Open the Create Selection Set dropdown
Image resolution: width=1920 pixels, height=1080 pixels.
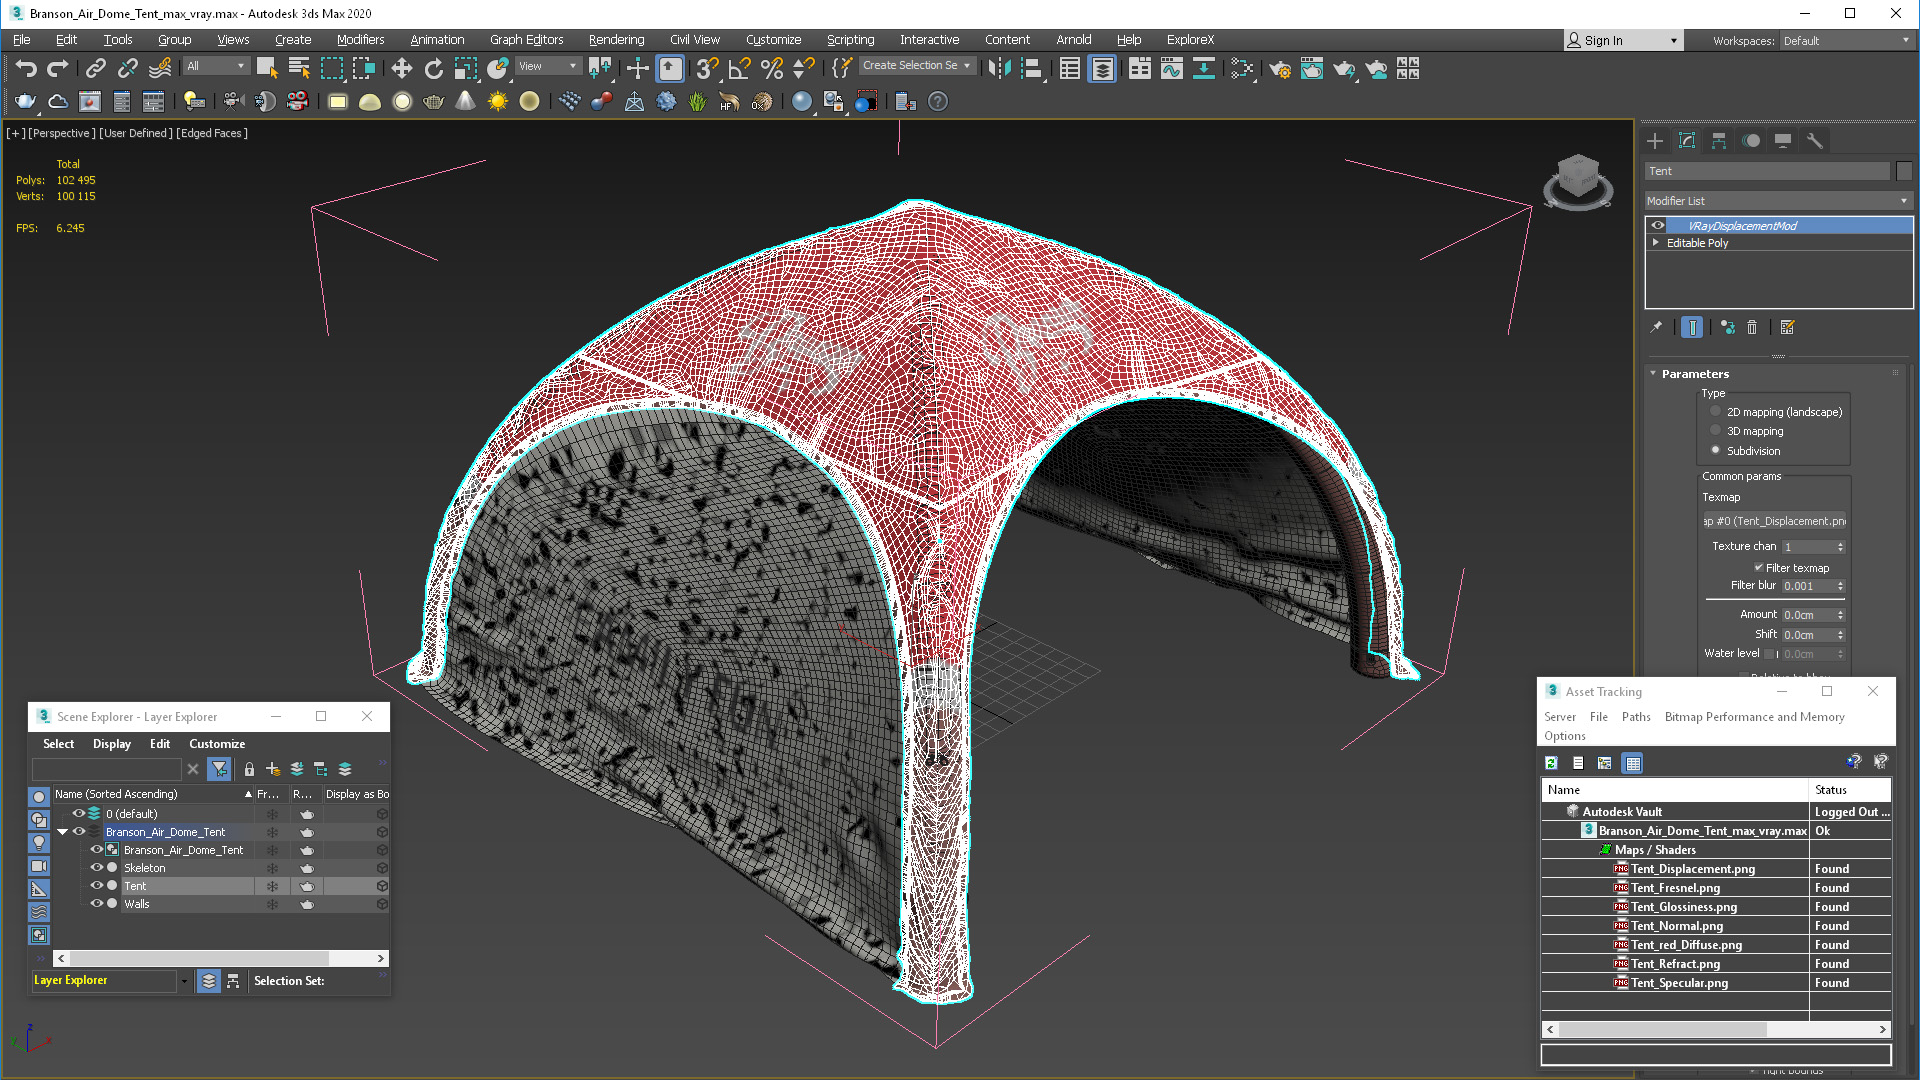917,66
